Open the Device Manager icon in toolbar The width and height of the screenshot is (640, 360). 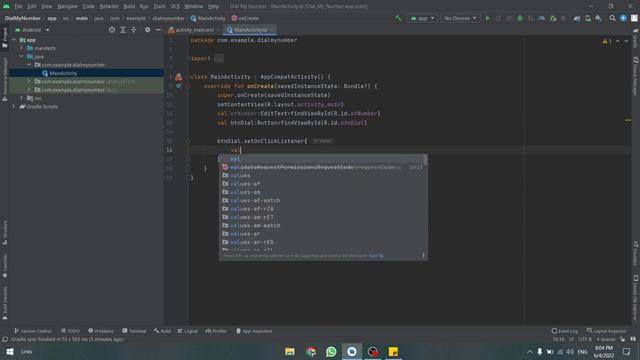click(588, 18)
